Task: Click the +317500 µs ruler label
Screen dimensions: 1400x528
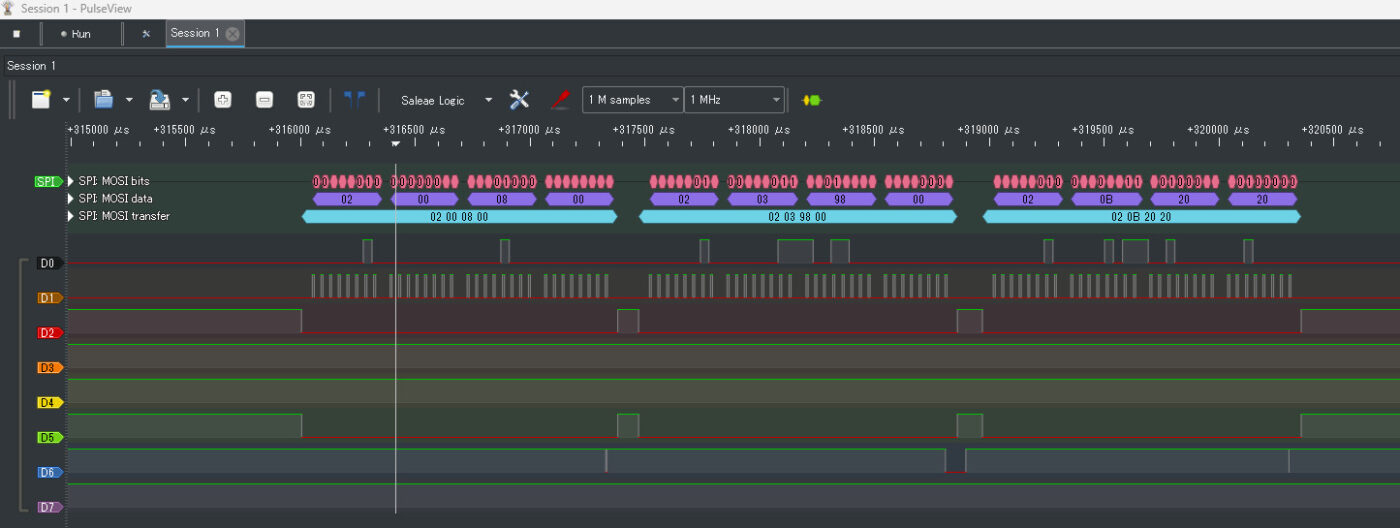Action: (x=644, y=130)
